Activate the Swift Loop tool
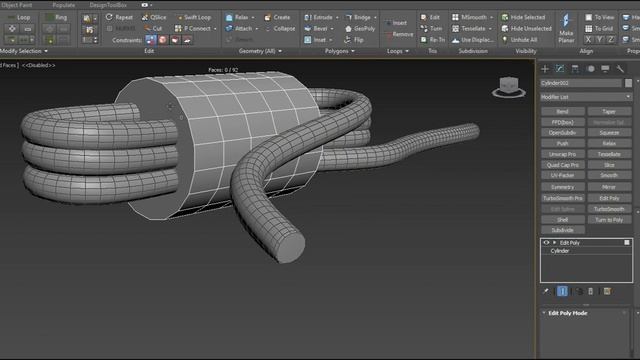The width and height of the screenshot is (640, 360). pyautogui.click(x=194, y=17)
